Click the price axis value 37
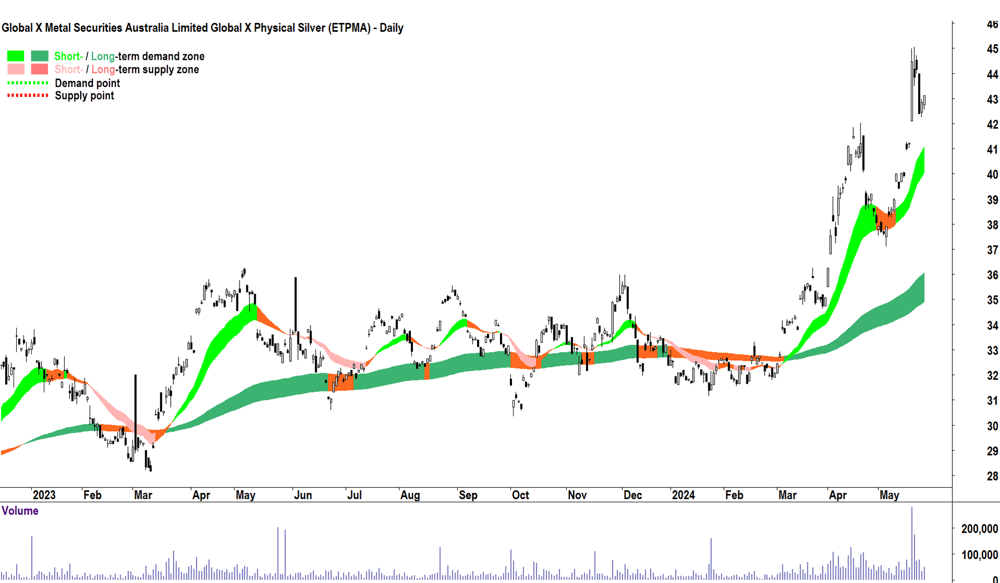Viewport: 1000px width, 583px height. click(x=992, y=250)
